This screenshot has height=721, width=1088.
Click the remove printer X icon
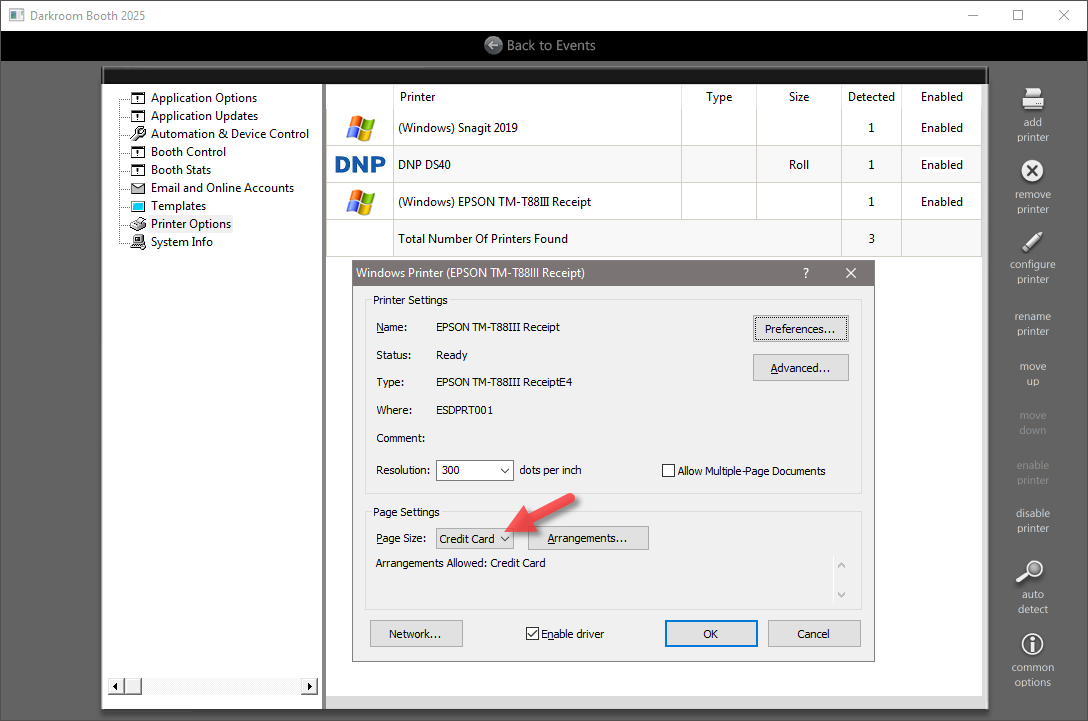coord(1032,171)
